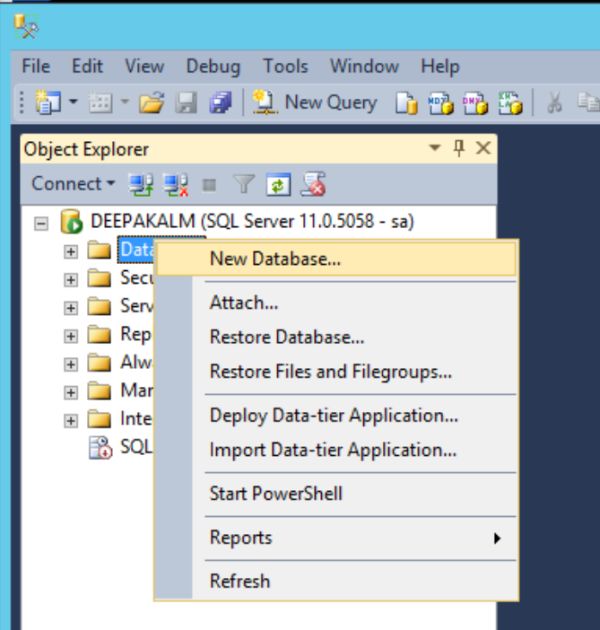The width and height of the screenshot is (600, 630).
Task: Click the Stop square icon
Action: [209, 185]
